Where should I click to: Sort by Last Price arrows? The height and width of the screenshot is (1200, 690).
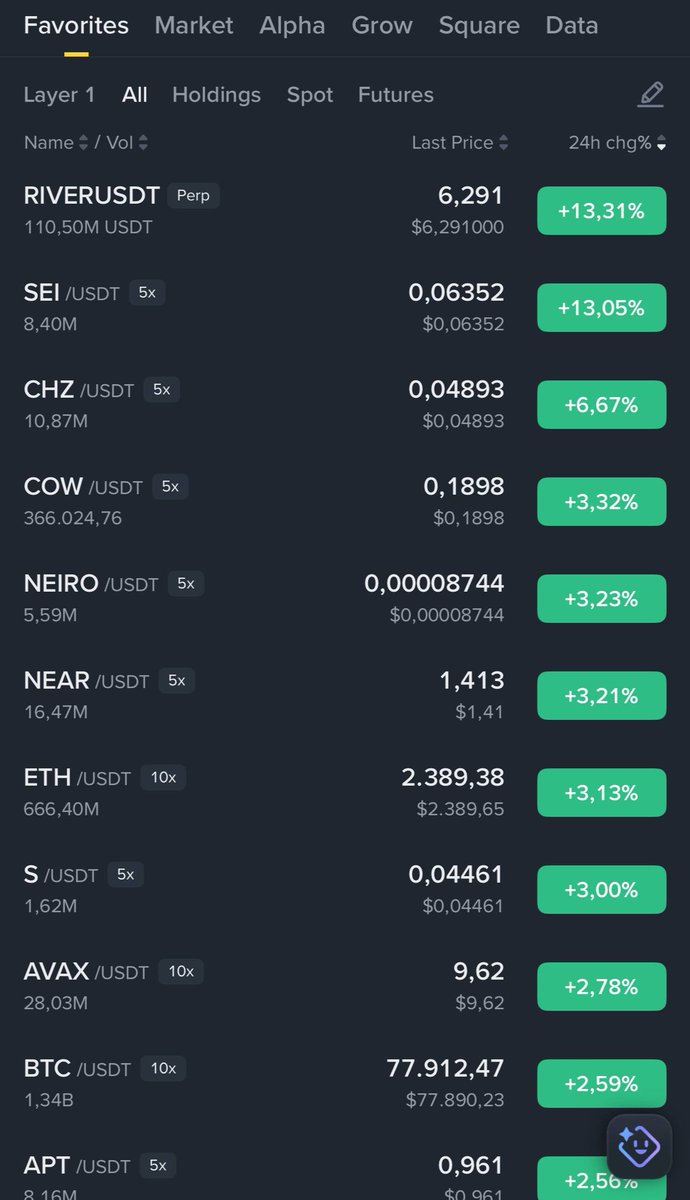click(503, 143)
